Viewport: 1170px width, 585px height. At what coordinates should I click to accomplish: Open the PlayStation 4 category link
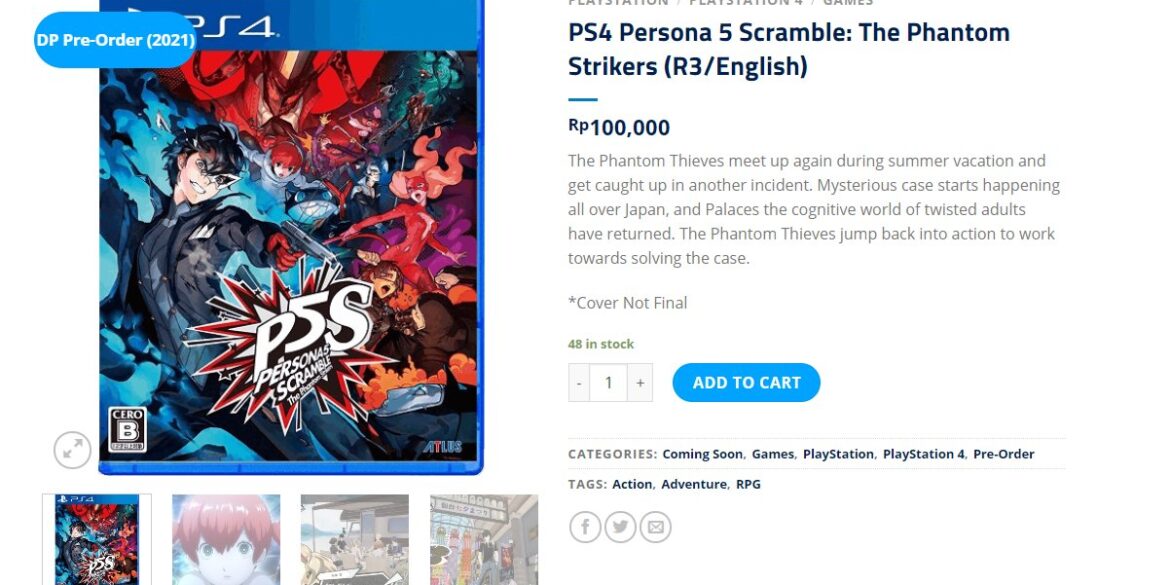pos(923,454)
